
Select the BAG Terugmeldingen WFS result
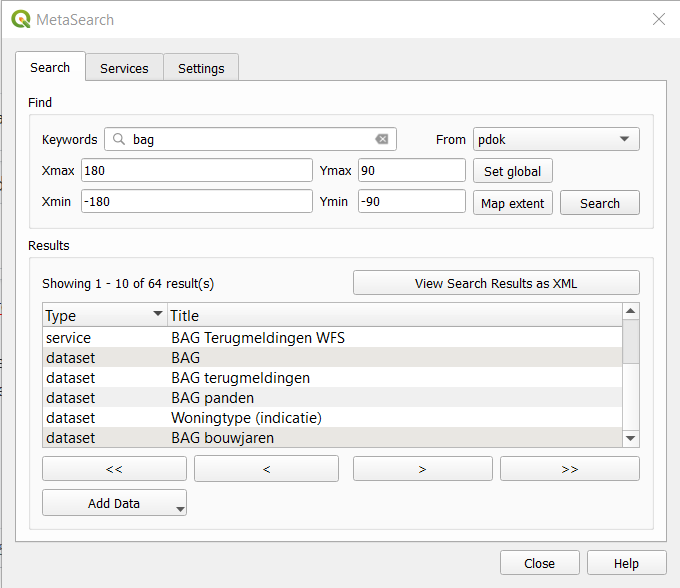pyautogui.click(x=332, y=337)
